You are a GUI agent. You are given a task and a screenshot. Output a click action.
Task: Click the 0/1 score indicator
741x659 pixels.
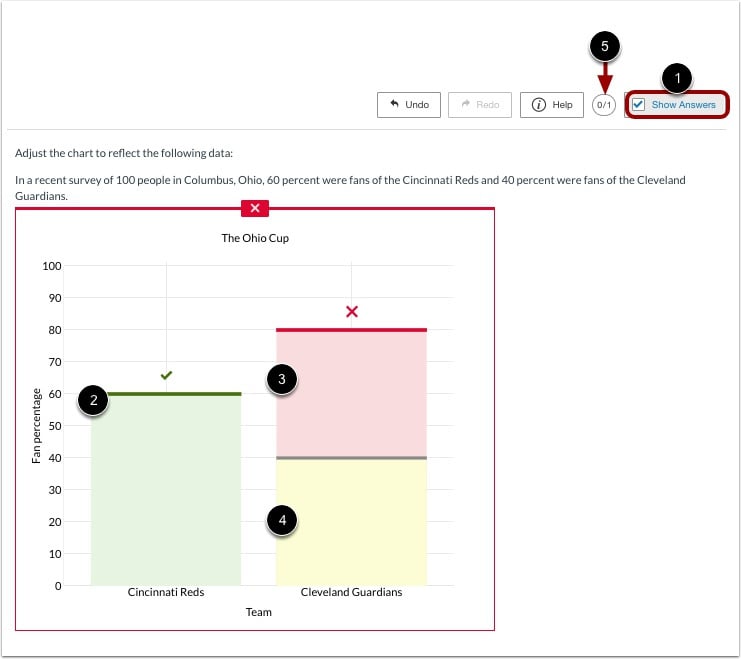[x=604, y=104]
